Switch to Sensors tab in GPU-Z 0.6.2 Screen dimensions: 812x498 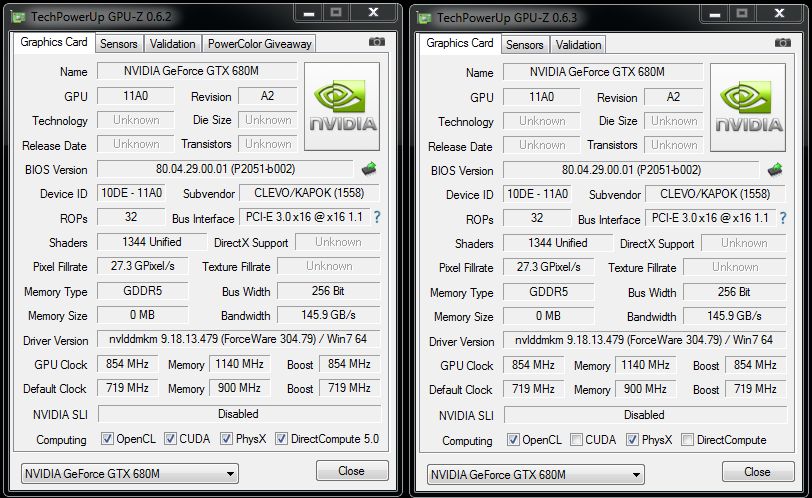tap(119, 44)
